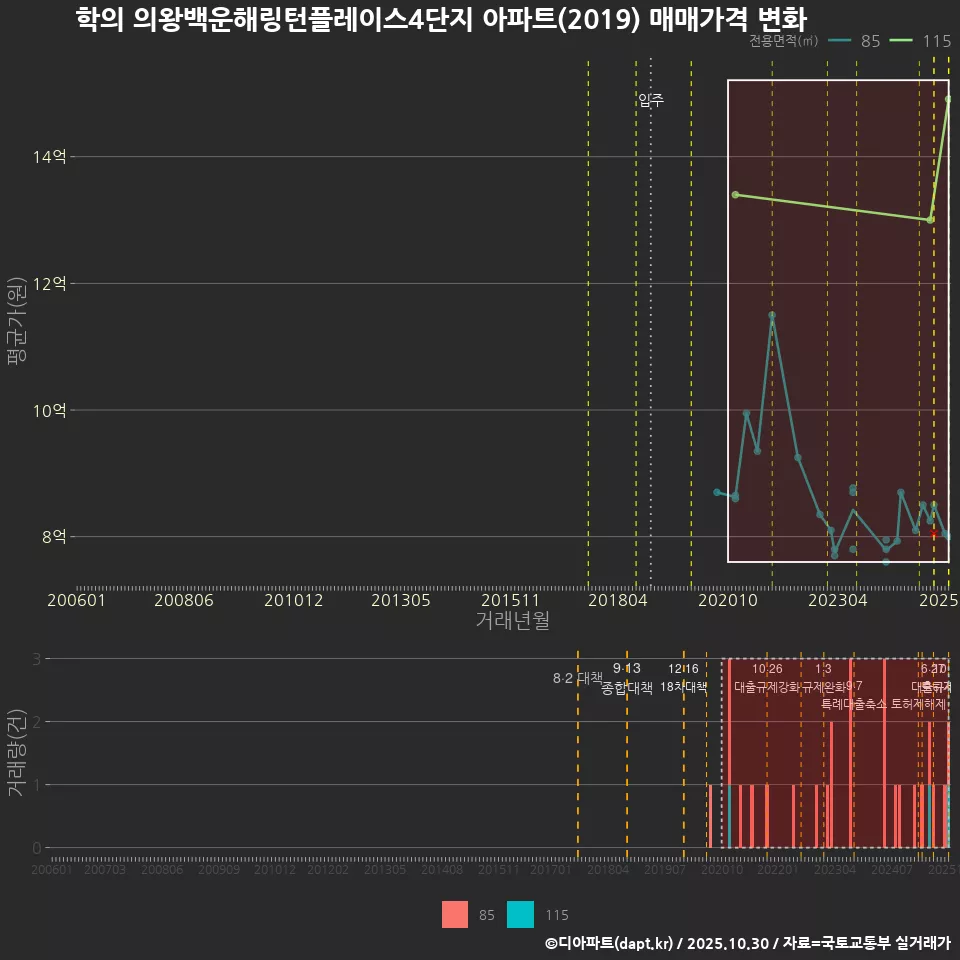
Task: Click the red 85 legend color swatch
Action: tap(456, 915)
